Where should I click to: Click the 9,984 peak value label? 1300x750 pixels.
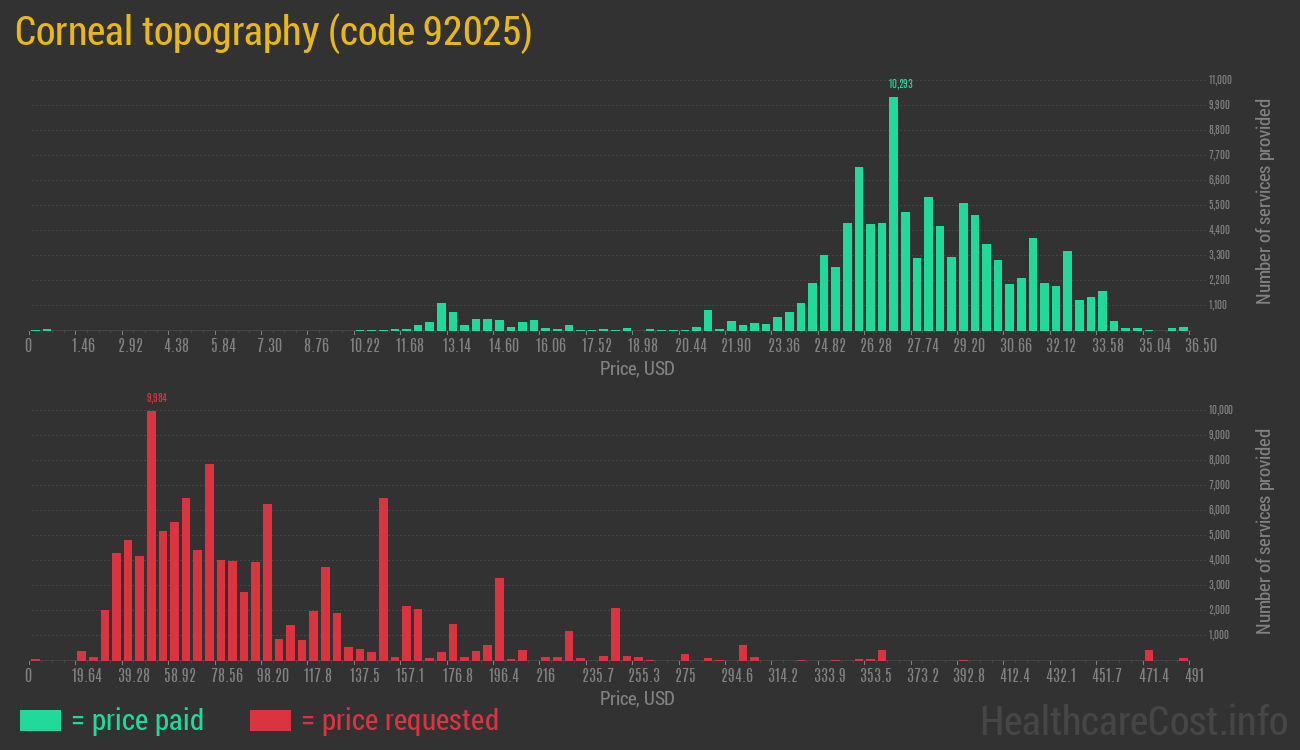click(156, 398)
